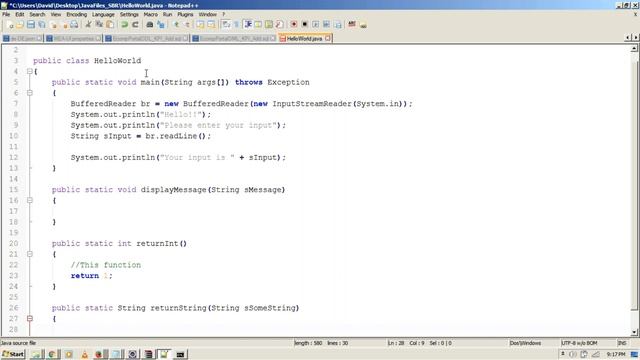Open the File menu
Screen dimensions: 640x360
pyautogui.click(x=6, y=14)
